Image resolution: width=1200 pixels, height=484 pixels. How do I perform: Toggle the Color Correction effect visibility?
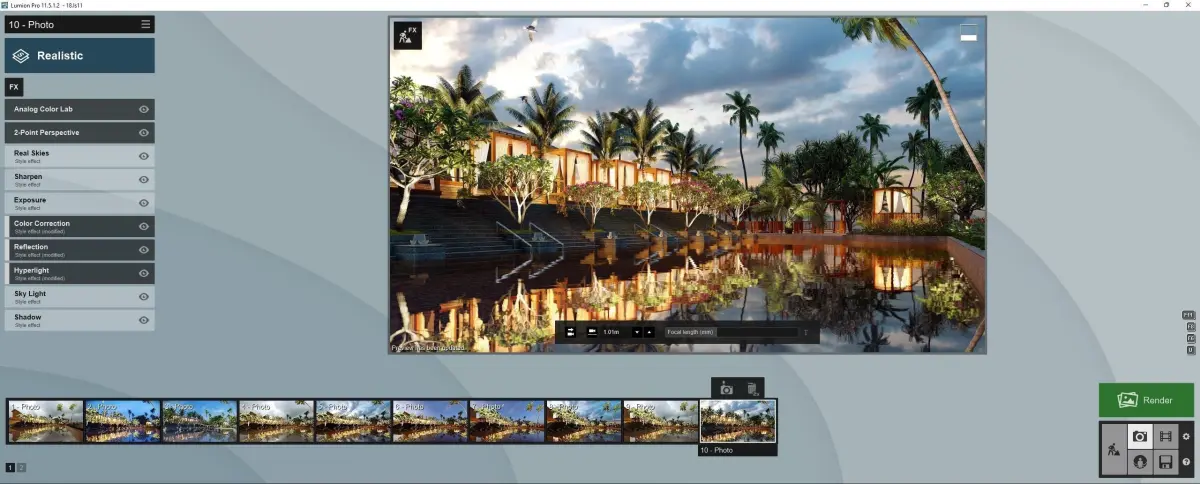click(x=144, y=227)
